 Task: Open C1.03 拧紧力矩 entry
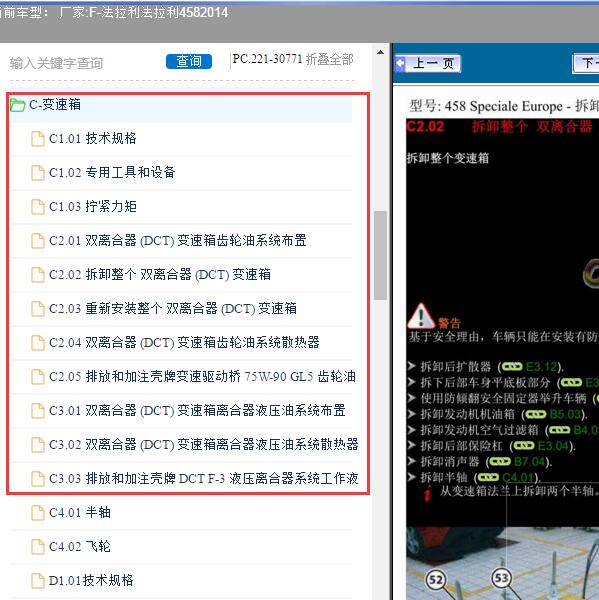point(92,207)
